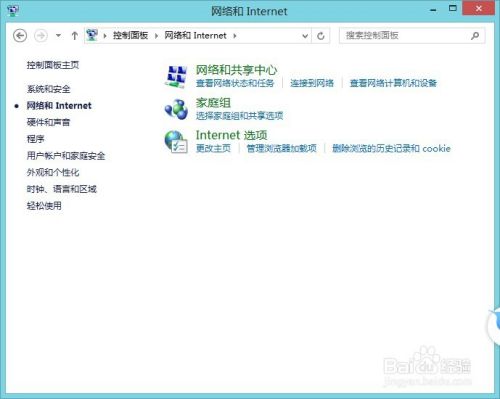The height and width of the screenshot is (399, 500).
Task: Maximize the 网络和 Internet window
Action: pos(453,9)
